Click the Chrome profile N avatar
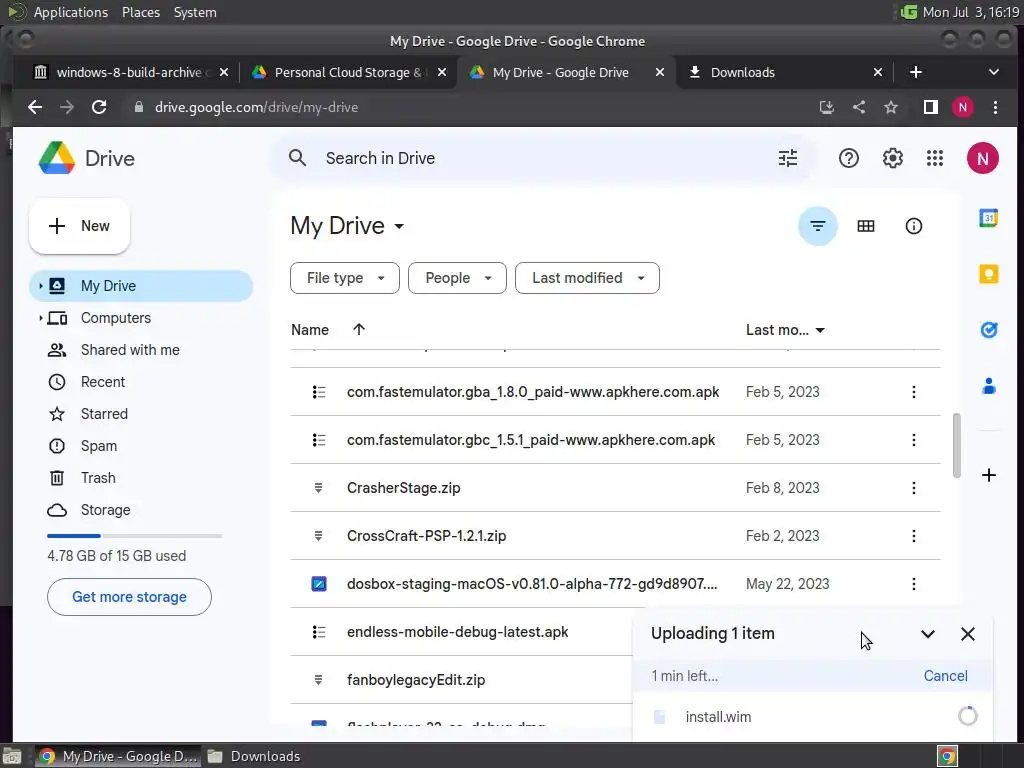 [962, 107]
